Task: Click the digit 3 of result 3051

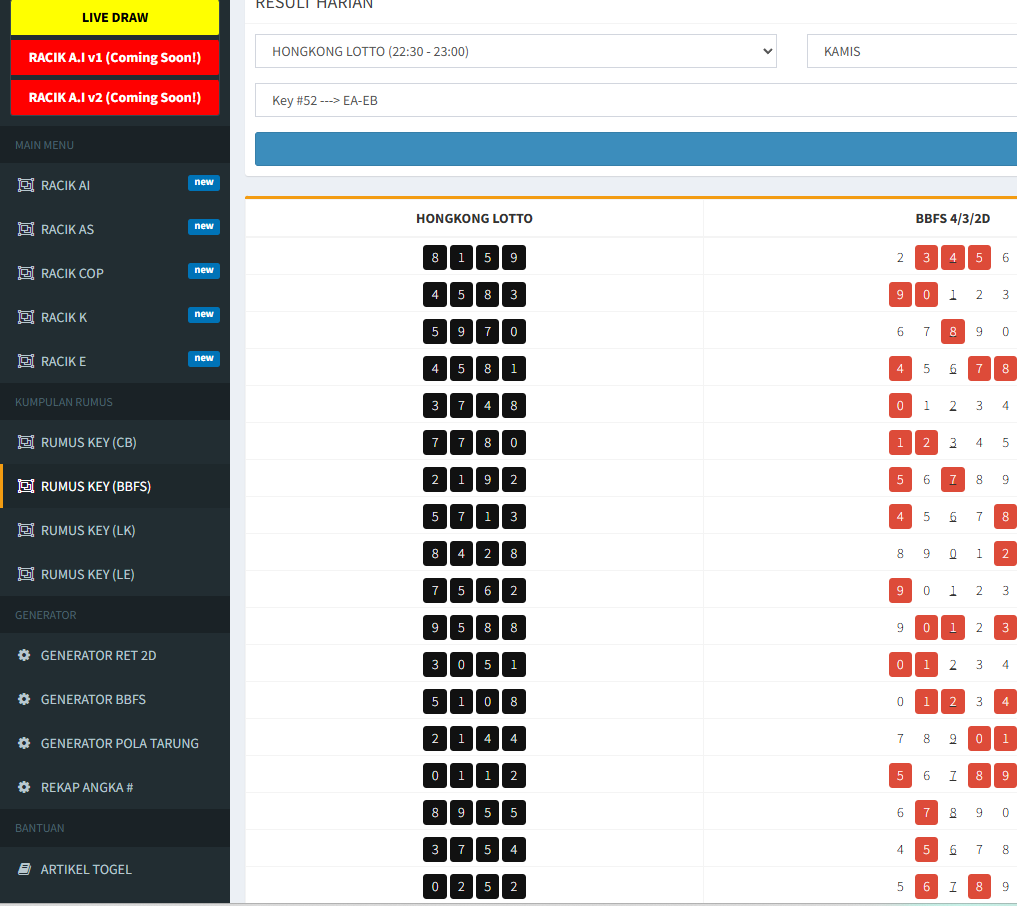Action: (435, 664)
